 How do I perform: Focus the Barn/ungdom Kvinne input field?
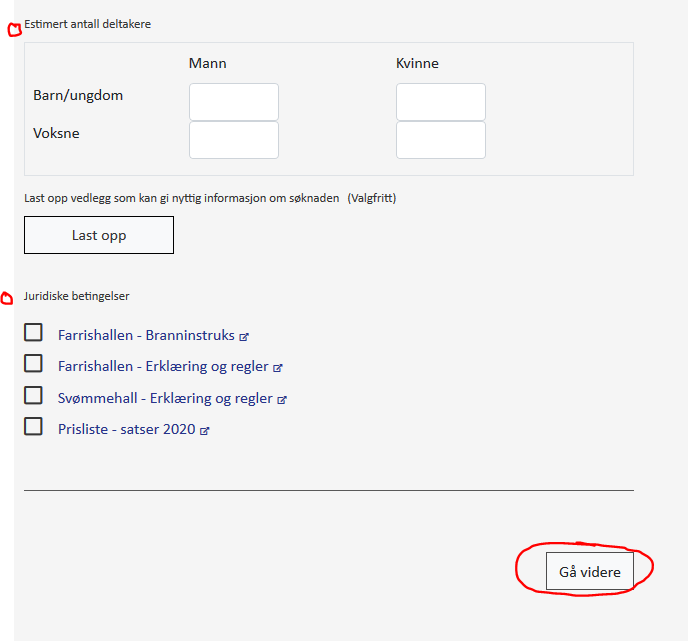(x=441, y=102)
